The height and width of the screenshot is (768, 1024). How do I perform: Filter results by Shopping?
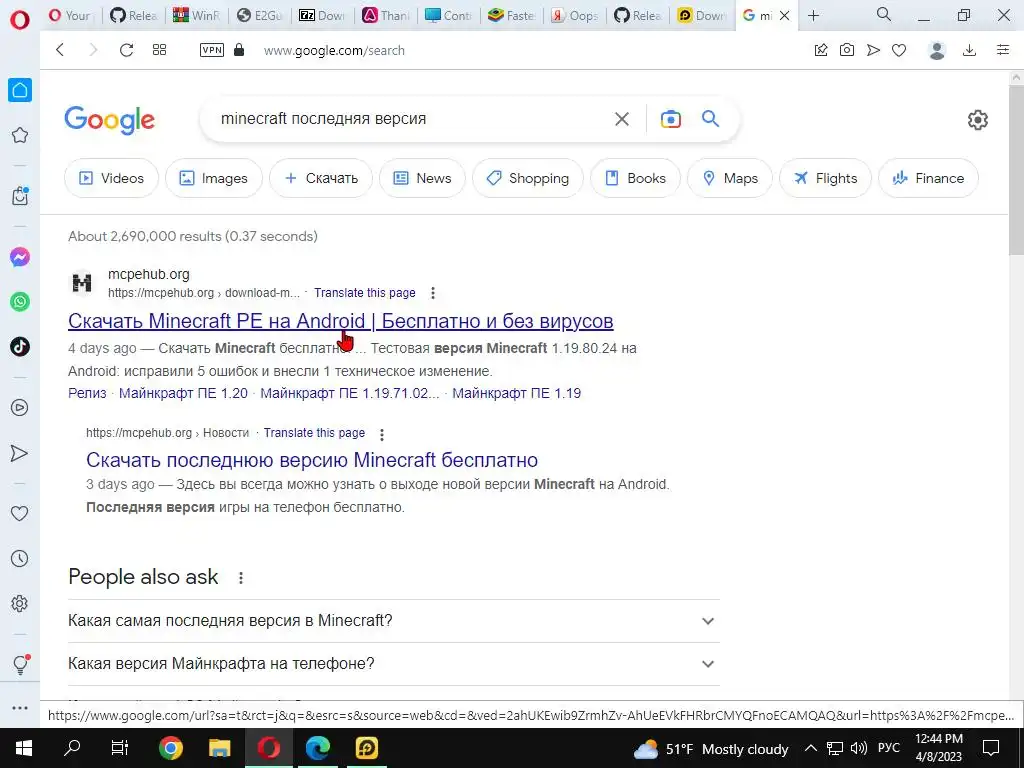pos(528,178)
